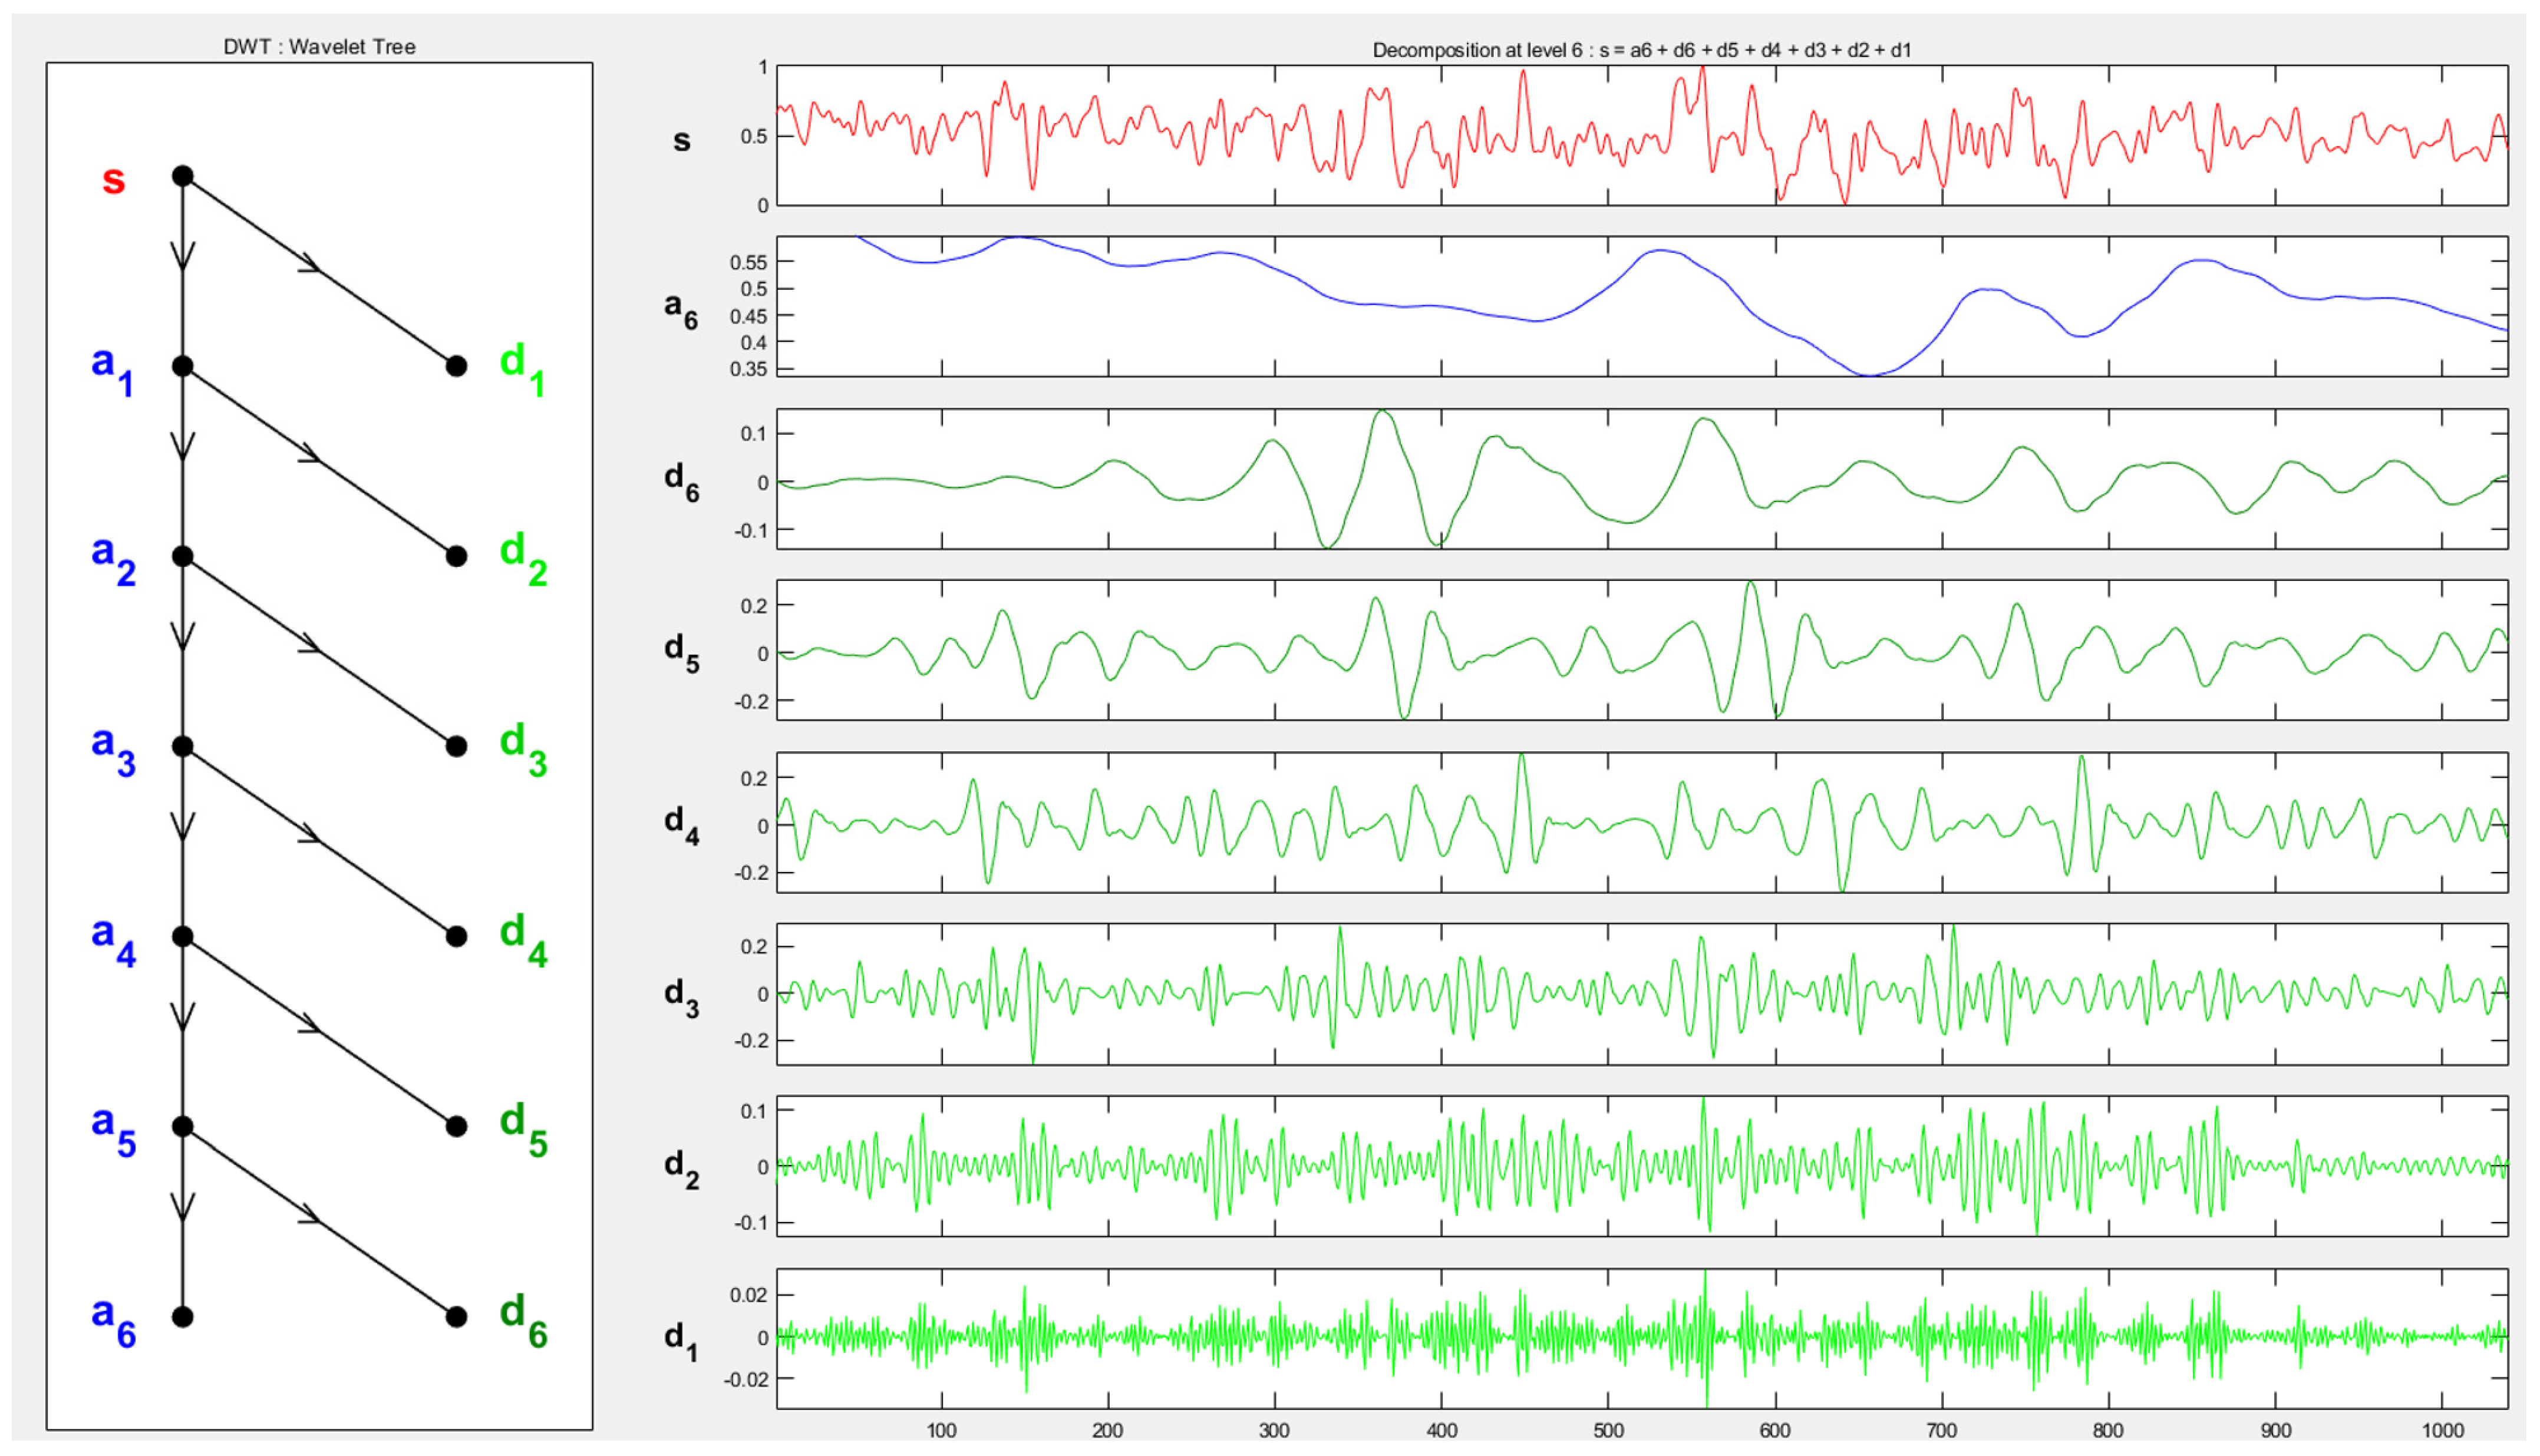Select node a5 in the wavelet tree

[x=182, y=1127]
